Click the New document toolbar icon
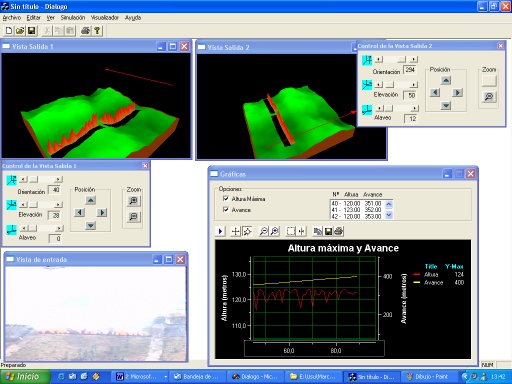Viewport: 512px width, 384px height. [9, 31]
